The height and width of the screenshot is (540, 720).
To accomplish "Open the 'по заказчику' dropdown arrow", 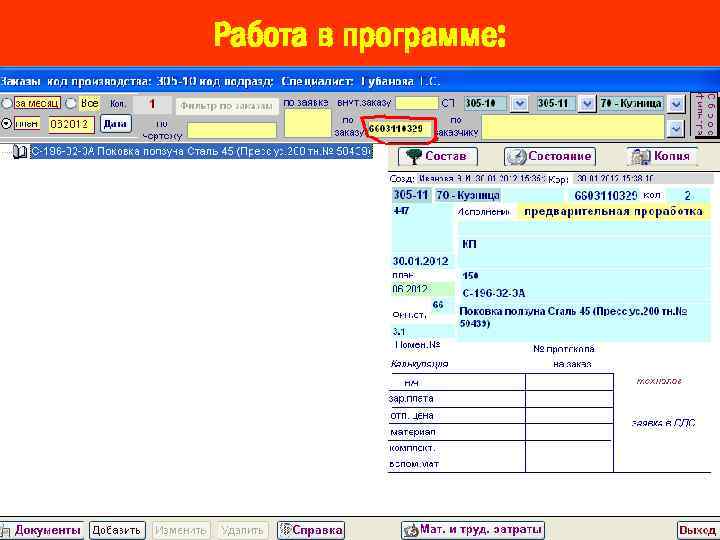I will pyautogui.click(x=675, y=129).
